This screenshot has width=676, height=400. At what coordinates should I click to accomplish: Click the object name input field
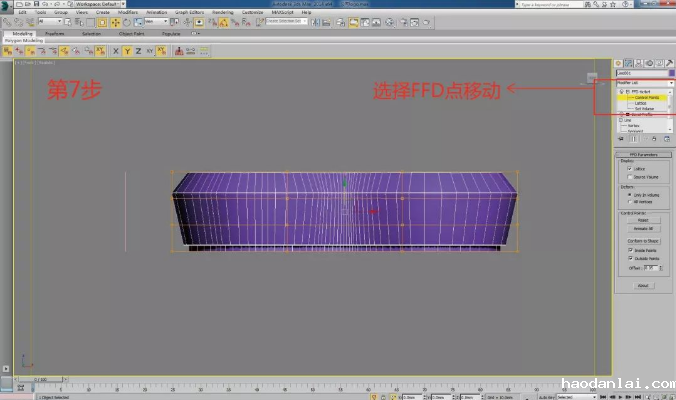[642, 73]
